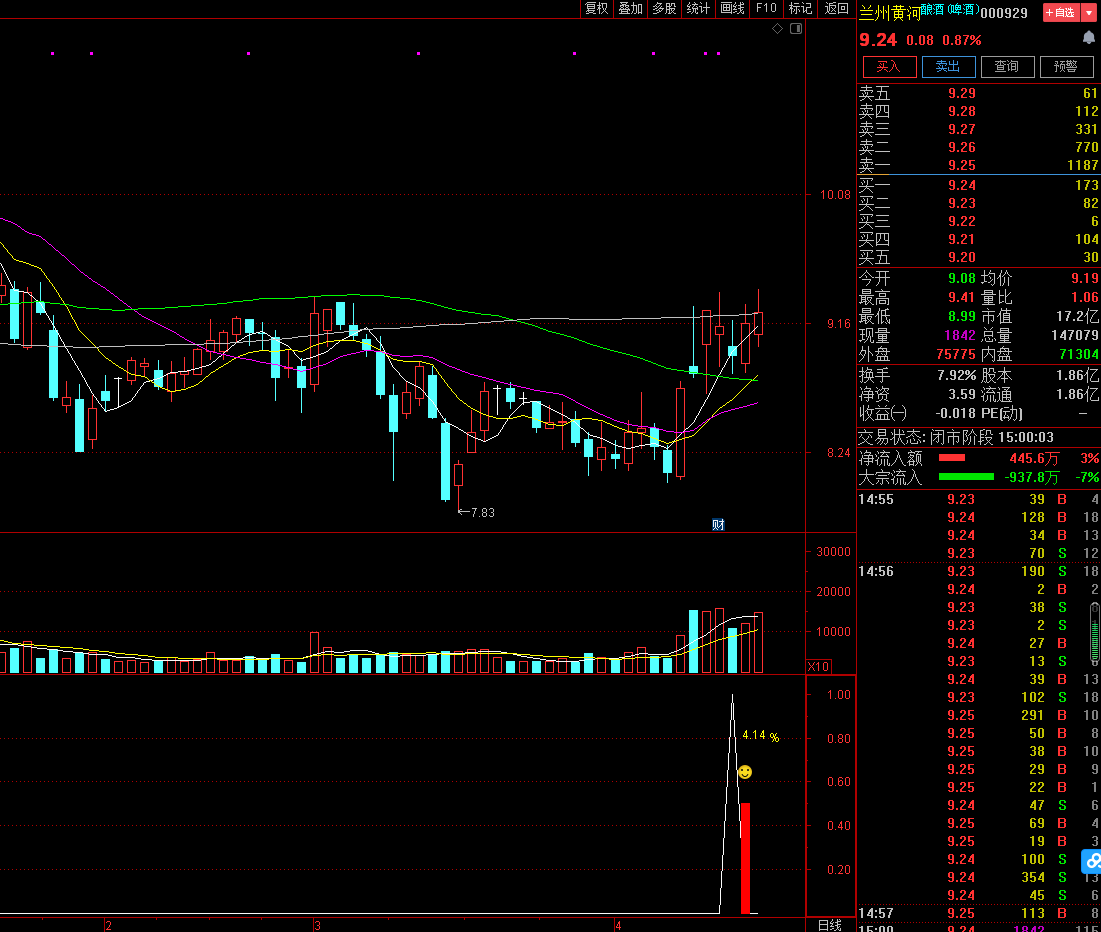Add stock with +自选 button

1061,13
